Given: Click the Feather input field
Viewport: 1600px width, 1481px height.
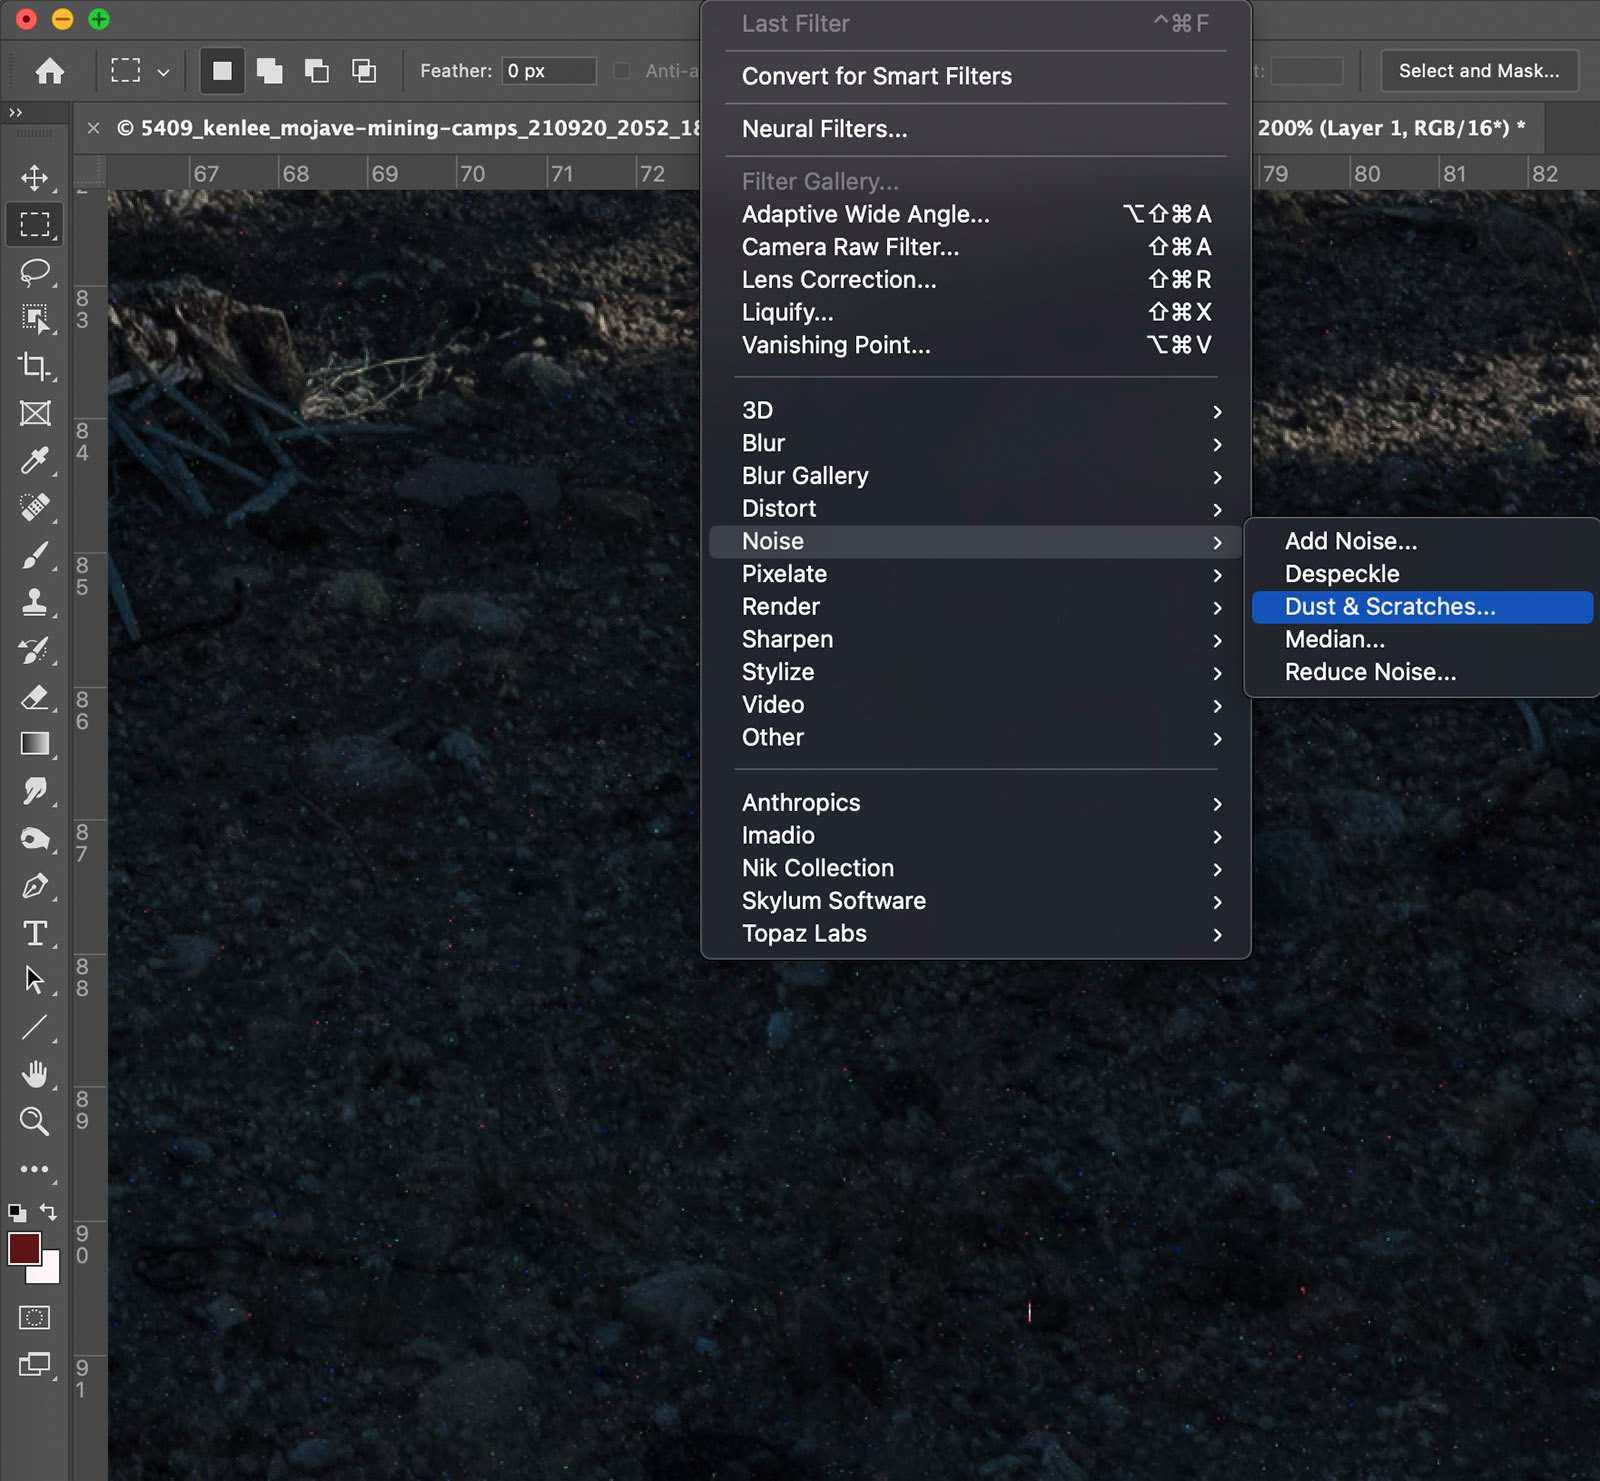Looking at the screenshot, I should (547, 71).
